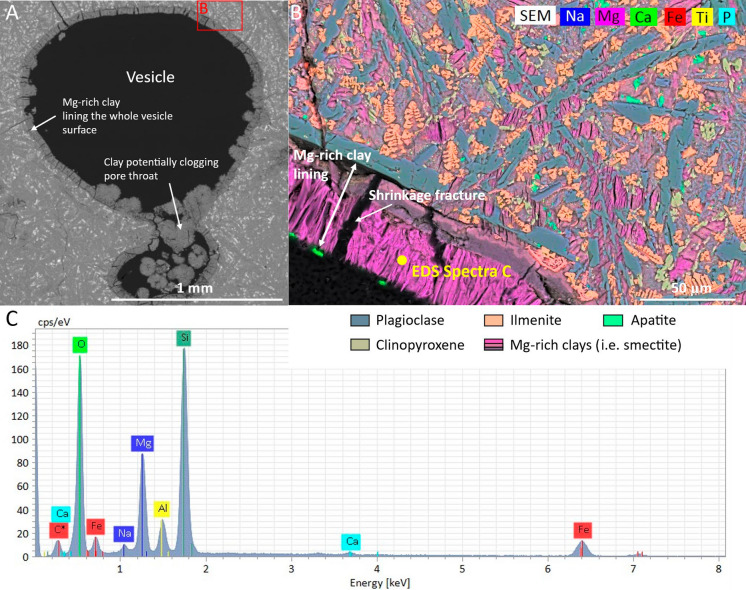This screenshot has width=746, height=590.
Task: Click the yellow EDS Spectra C point marker
Action: click(x=402, y=260)
